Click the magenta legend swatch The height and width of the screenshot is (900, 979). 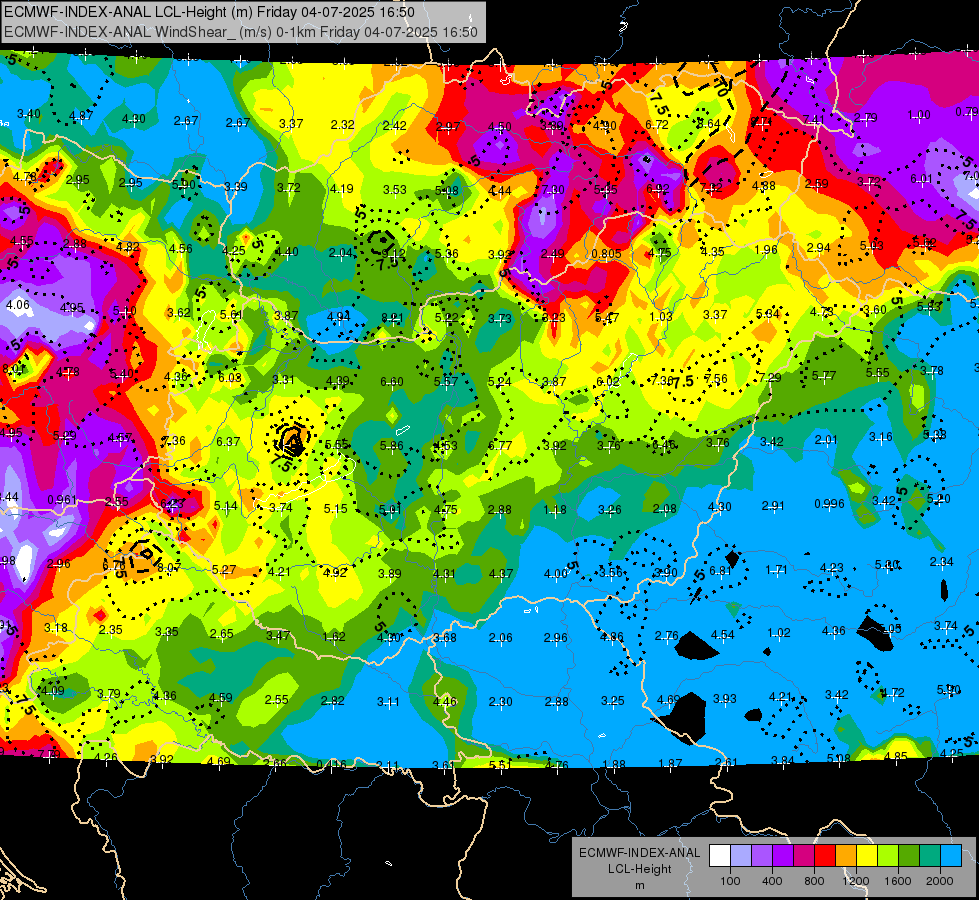point(804,856)
